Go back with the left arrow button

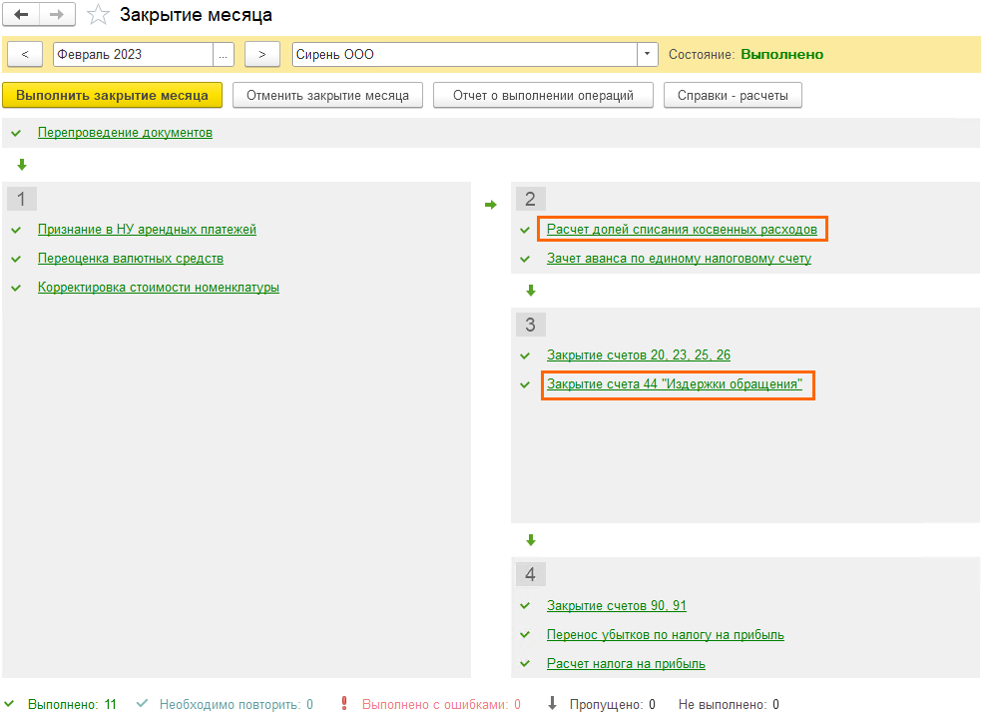(x=21, y=14)
